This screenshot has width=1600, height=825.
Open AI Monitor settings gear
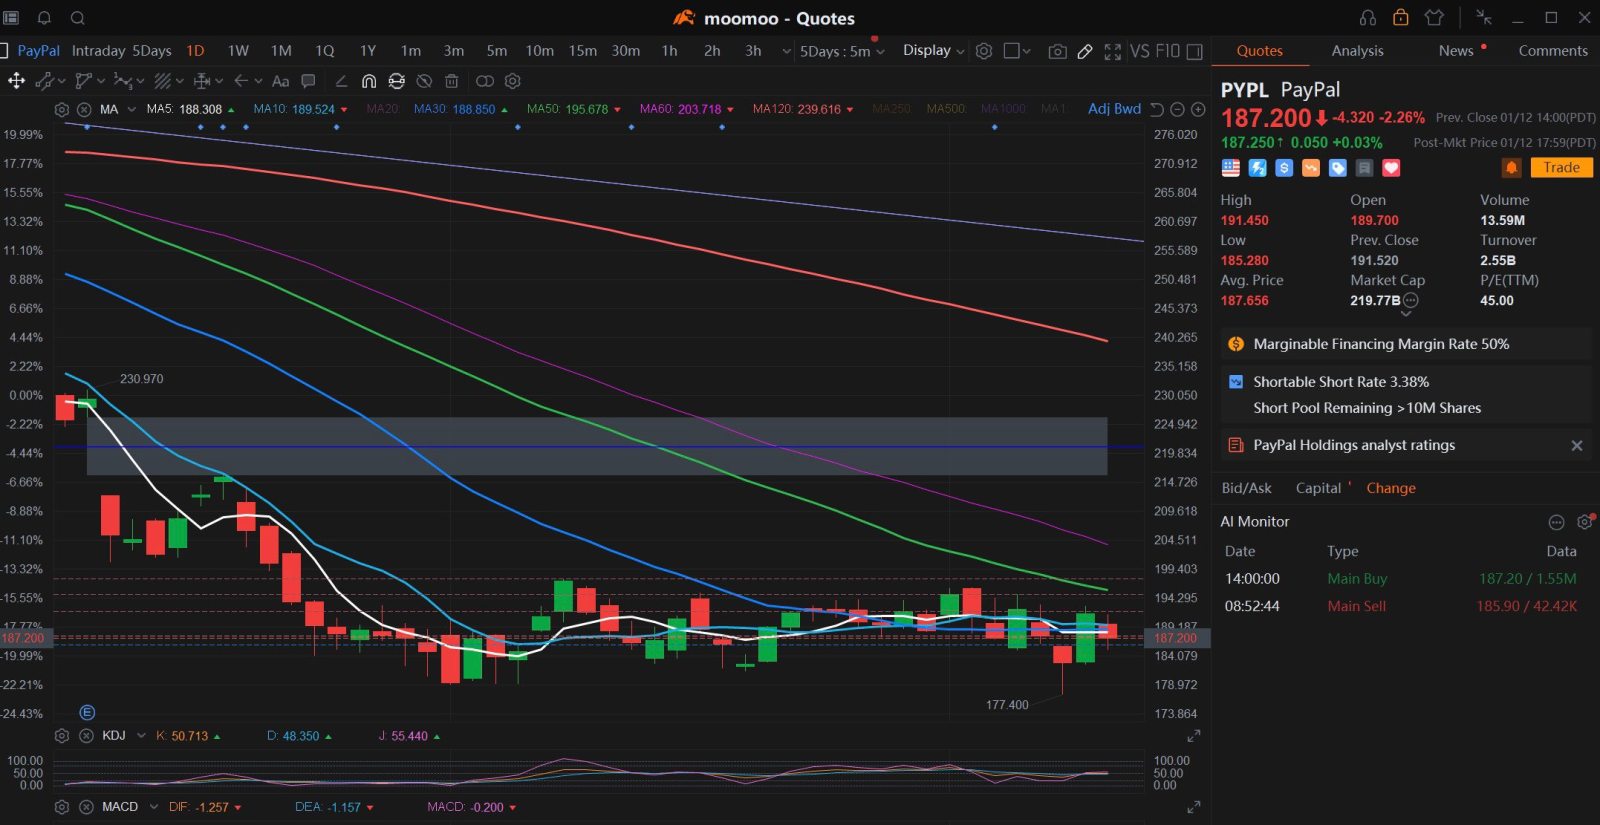click(x=1584, y=522)
